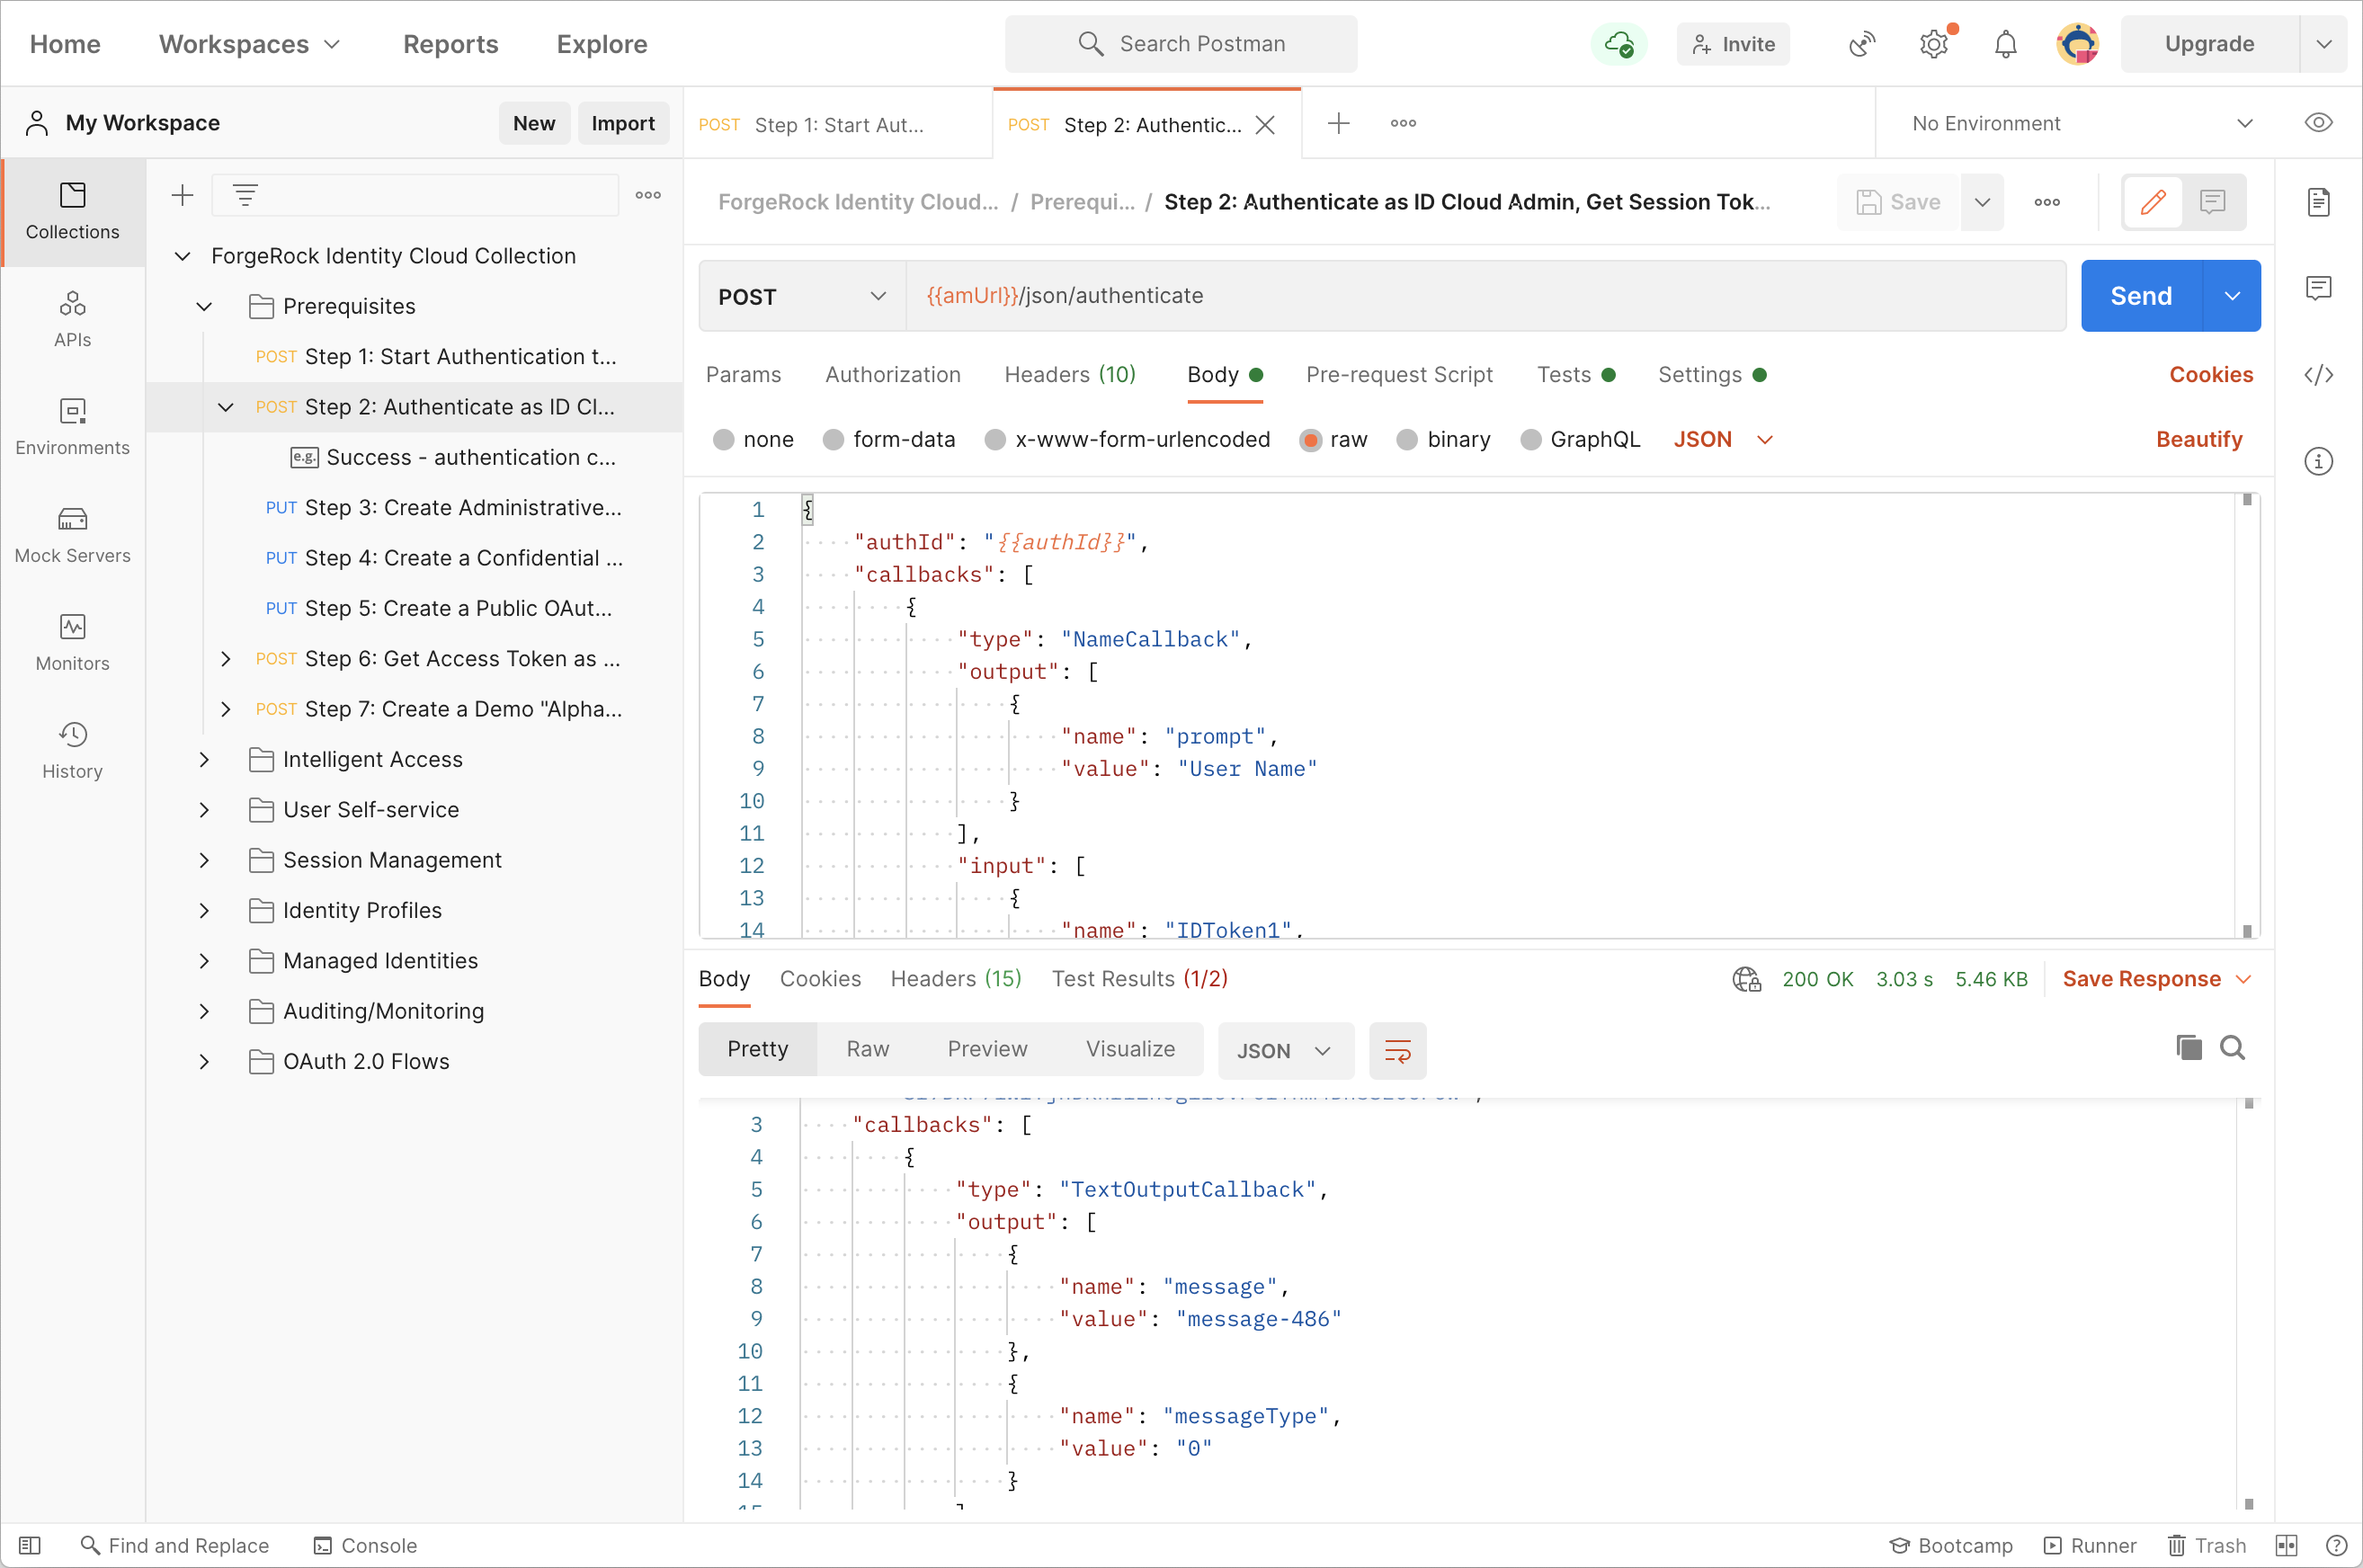This screenshot has width=2363, height=1568.
Task: Click the Send button
Action: pos(2140,295)
